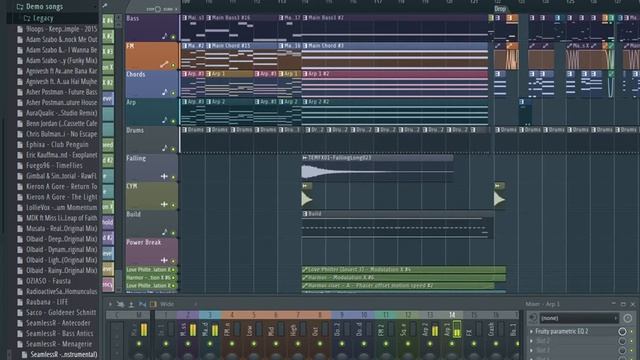The image size is (640, 360).
Task: Jump to the Drop timeline marker
Action: tap(500, 9)
